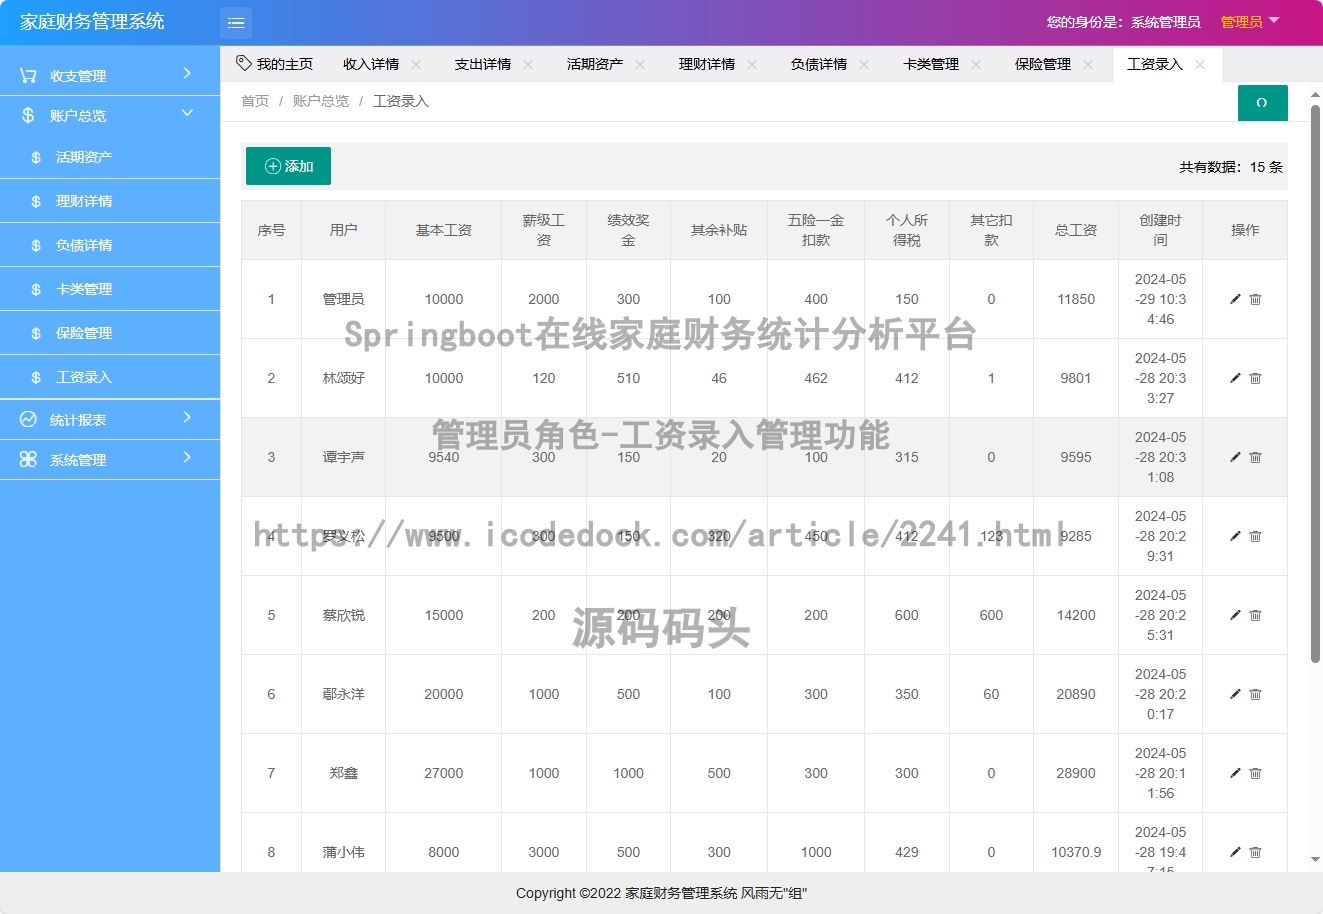The height and width of the screenshot is (914, 1323).
Task: Select the total salary cell 10370.9
Action: pos(1076,852)
